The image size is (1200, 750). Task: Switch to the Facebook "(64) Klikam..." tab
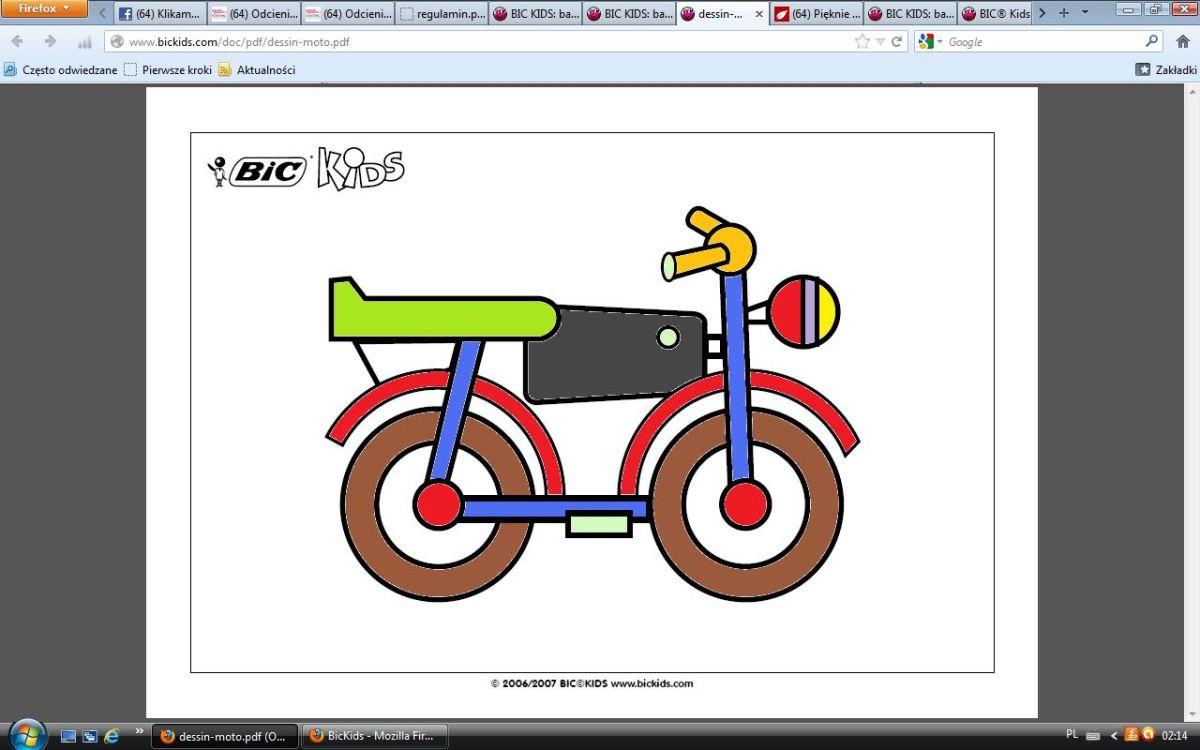click(160, 14)
